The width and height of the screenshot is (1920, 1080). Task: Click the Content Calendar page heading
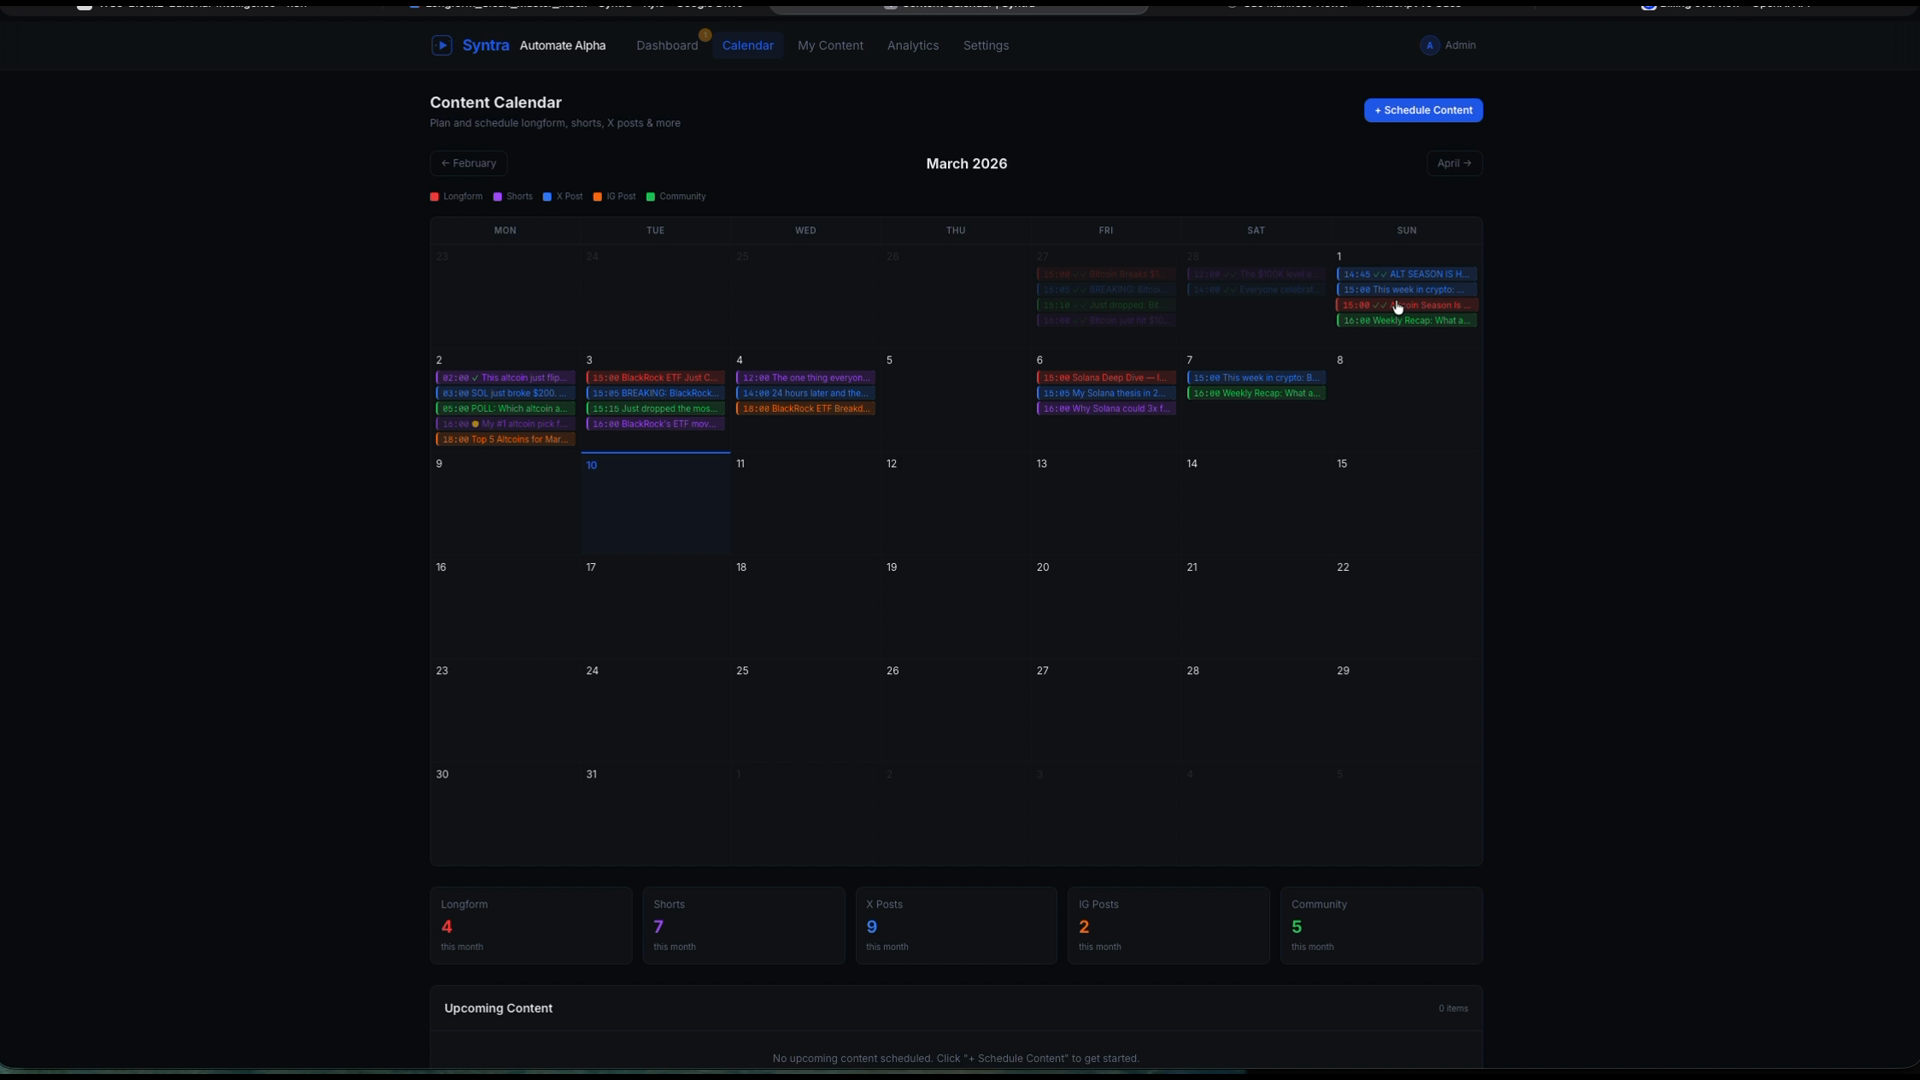point(495,102)
